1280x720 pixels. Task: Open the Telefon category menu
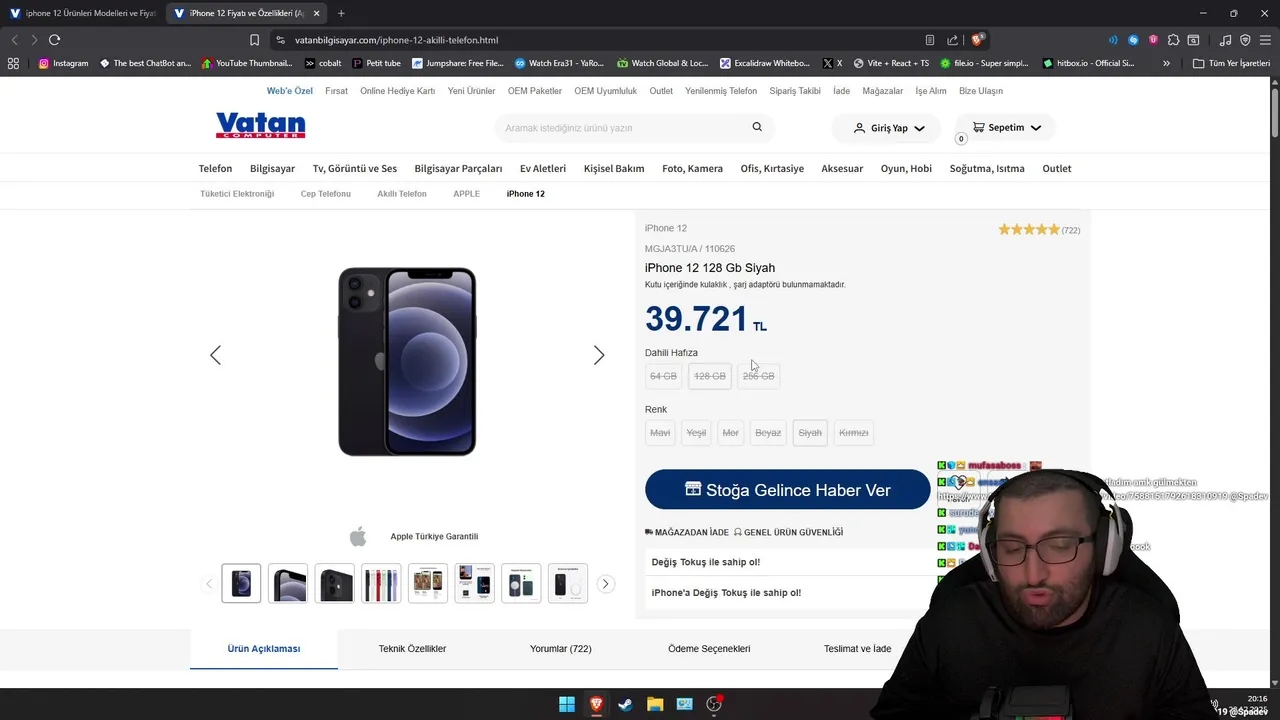coord(215,168)
